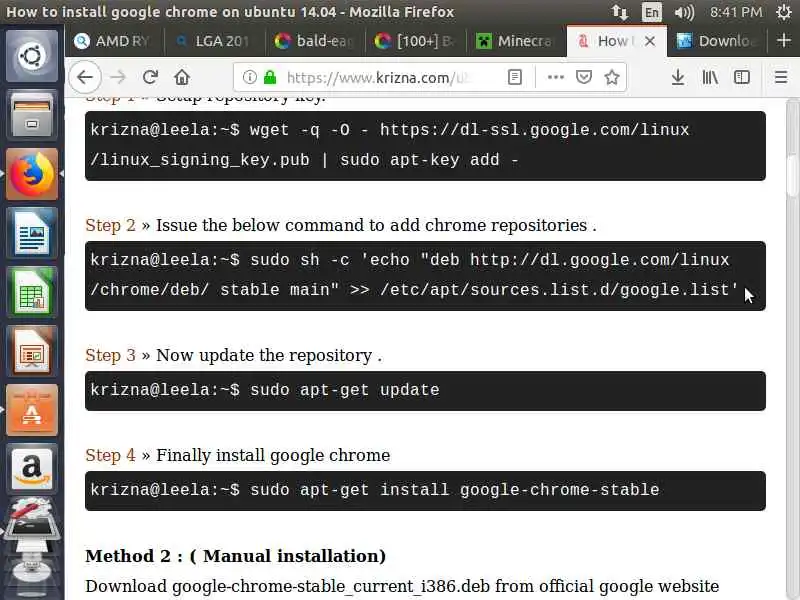Launch LibreOffice Writer from the dock
This screenshot has width=800, height=600.
(x=32, y=233)
